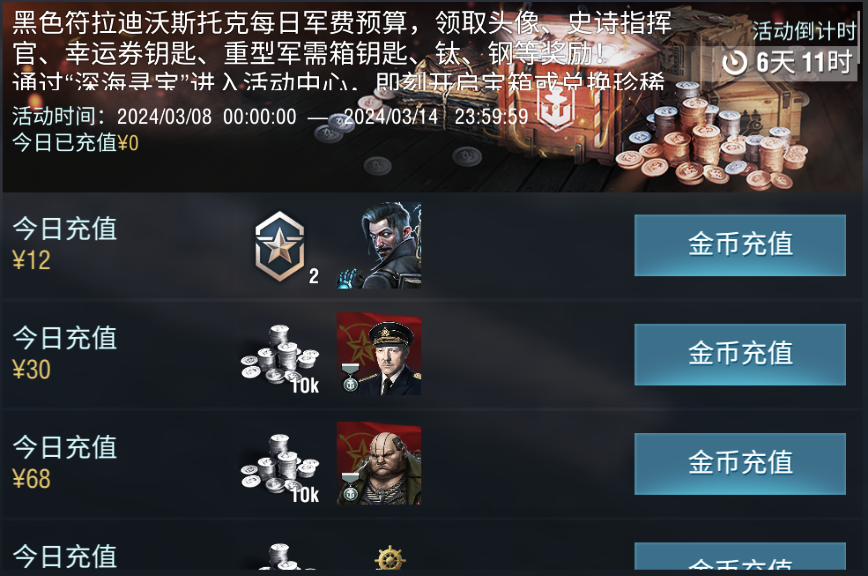This screenshot has height=576, width=868.
Task: Click 金币充值 button for ¥12 tier
Action: coord(740,245)
